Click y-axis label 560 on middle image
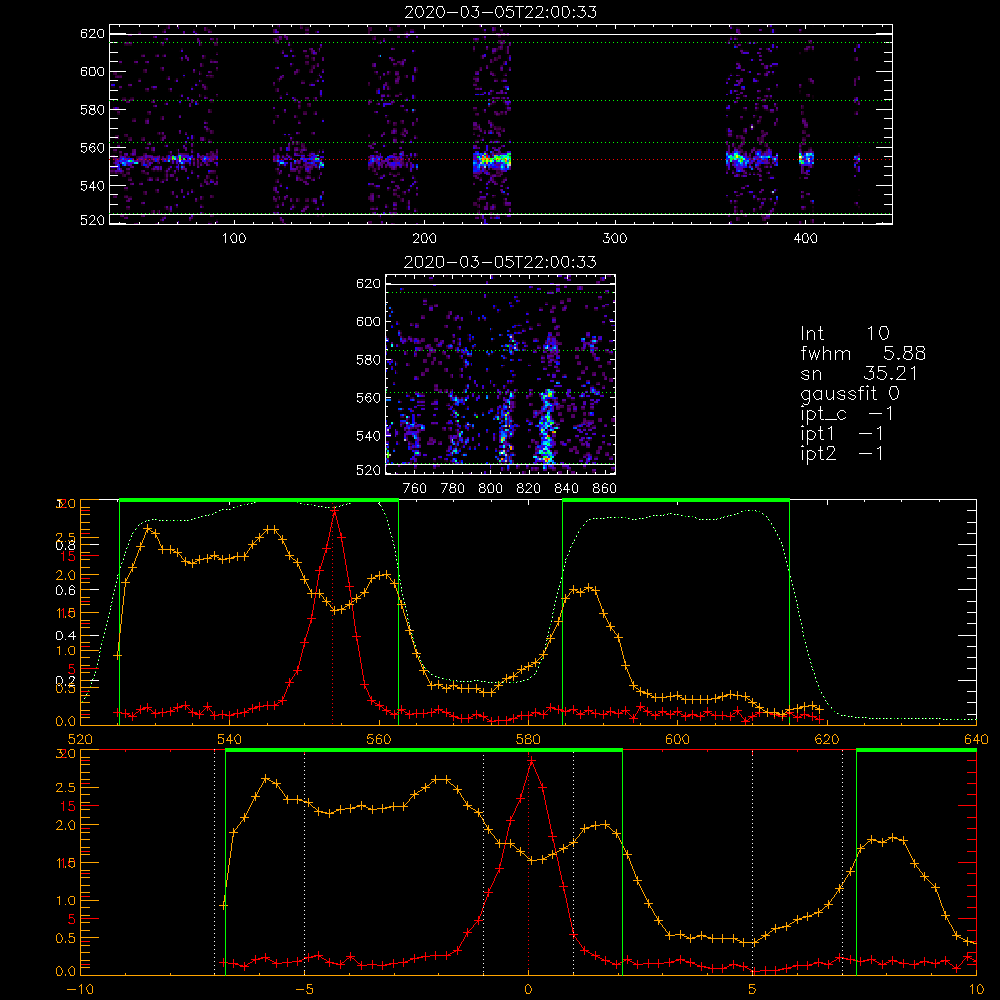Screen dimensions: 1000x1000 (369, 398)
